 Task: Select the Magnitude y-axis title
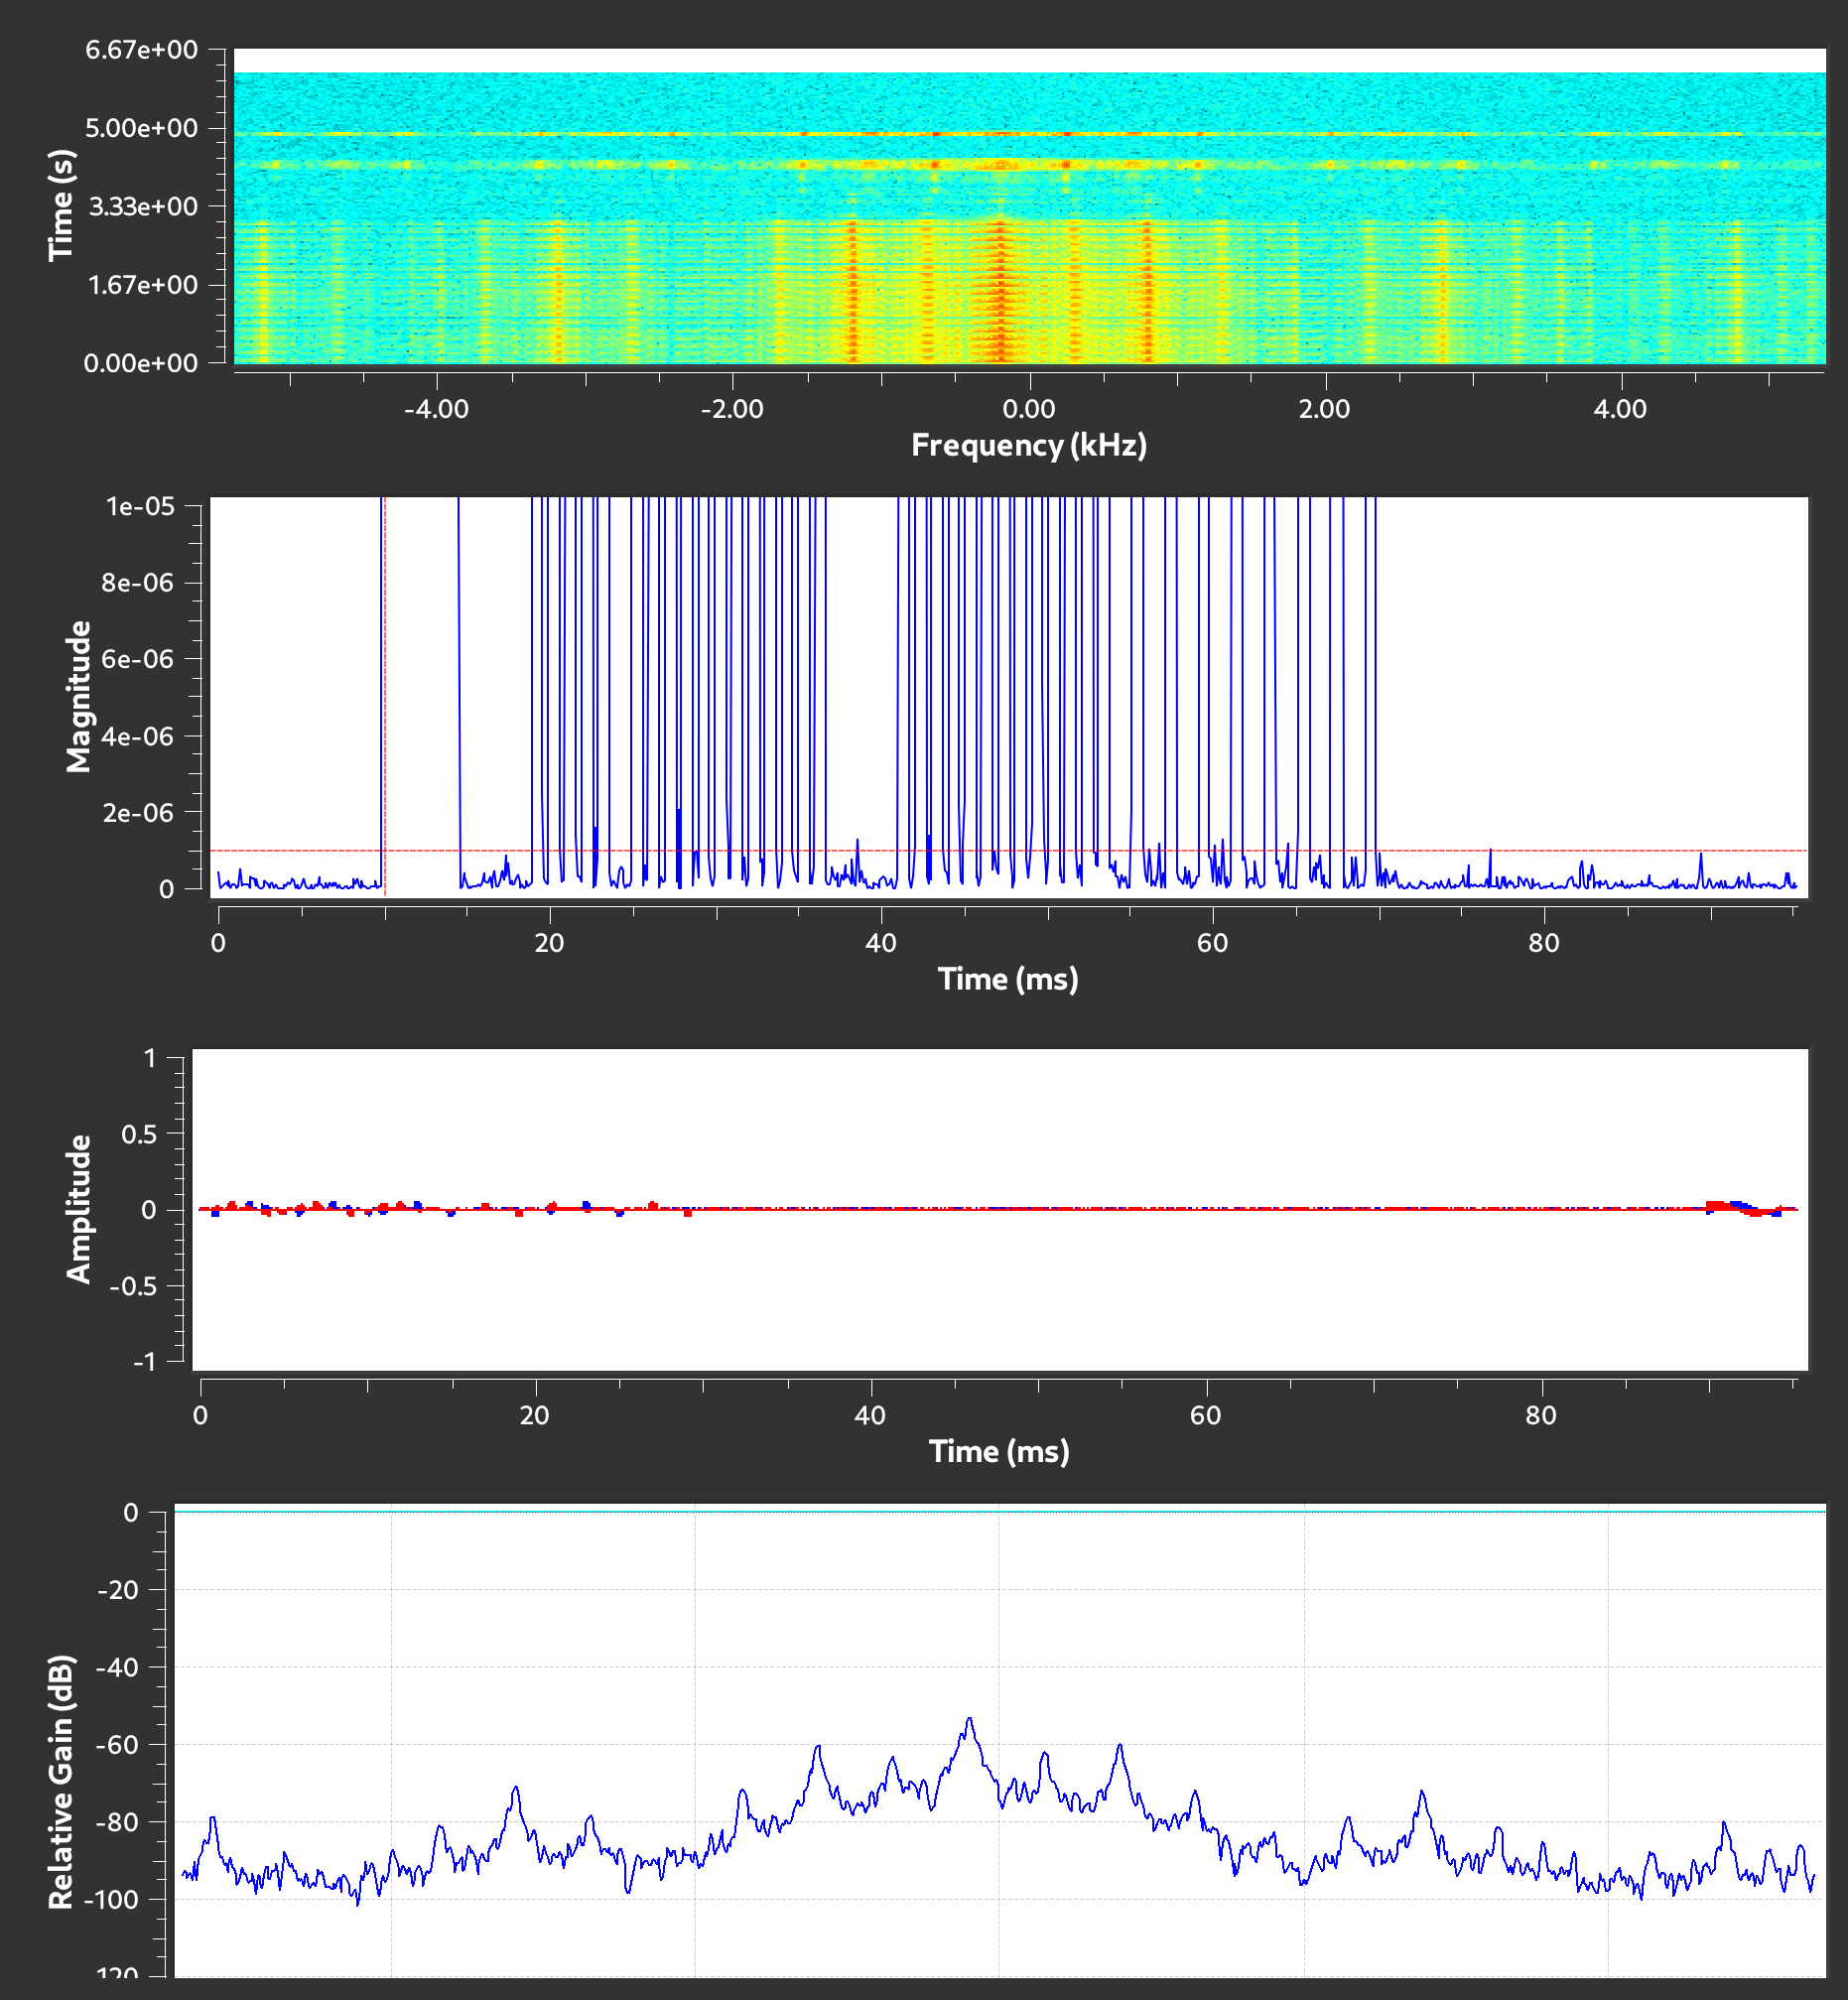[78, 696]
